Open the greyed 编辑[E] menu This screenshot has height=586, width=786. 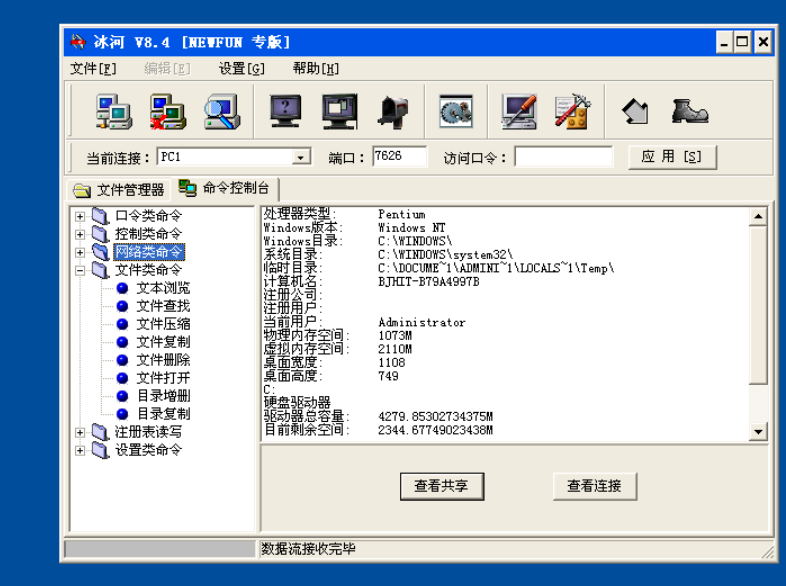point(167,68)
